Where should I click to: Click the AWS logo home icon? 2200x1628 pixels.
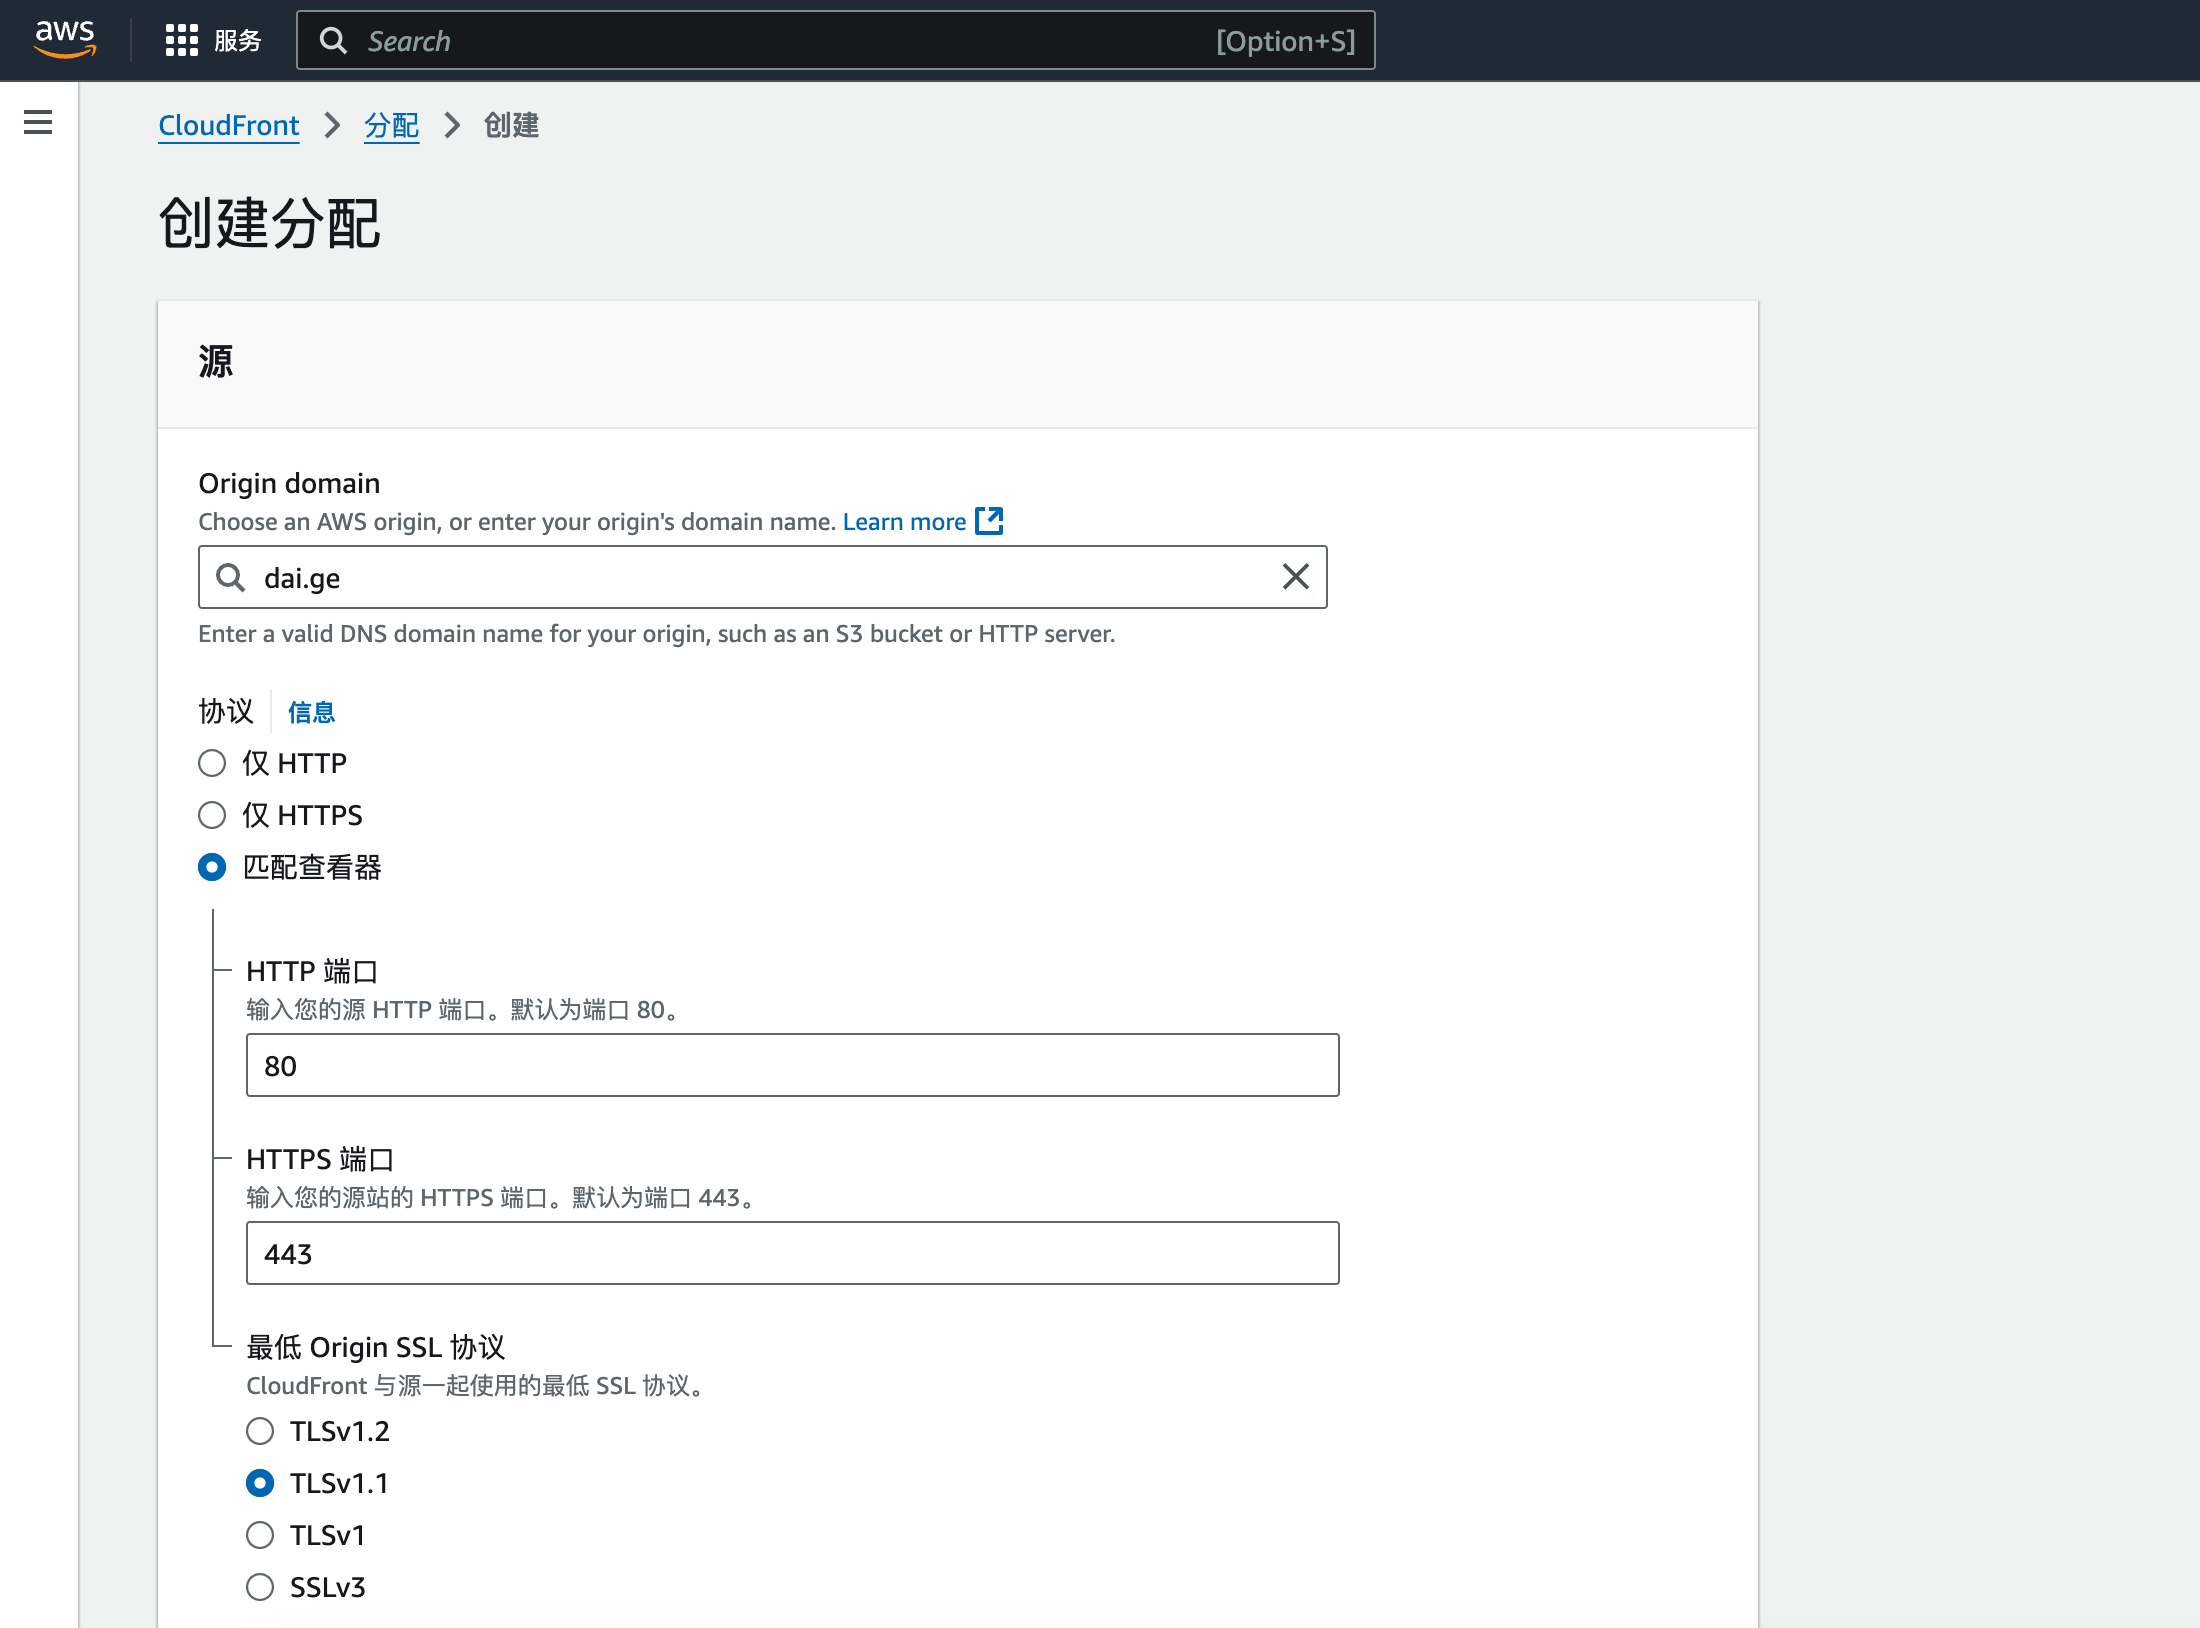[65, 40]
